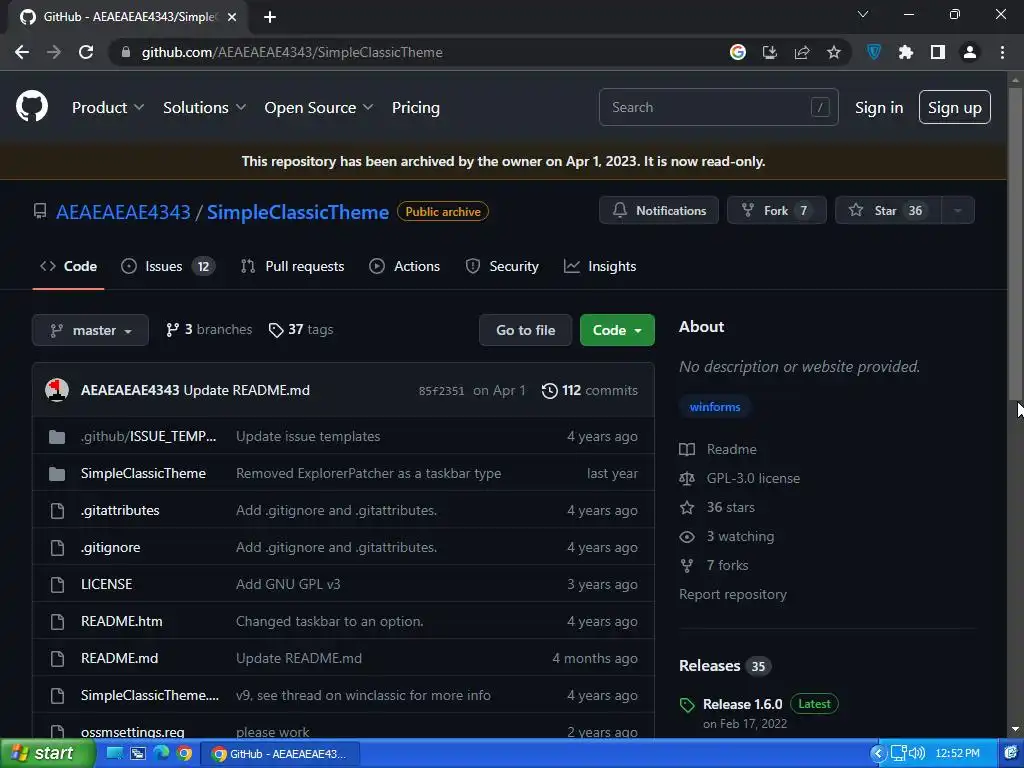Image resolution: width=1024 pixels, height=768 pixels.
Task: Open the Chrome three-dot menu
Action: (1002, 52)
